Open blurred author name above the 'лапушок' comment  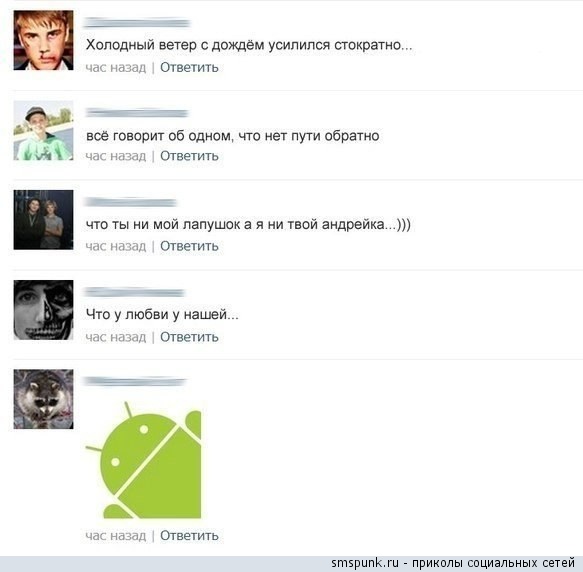(131, 202)
